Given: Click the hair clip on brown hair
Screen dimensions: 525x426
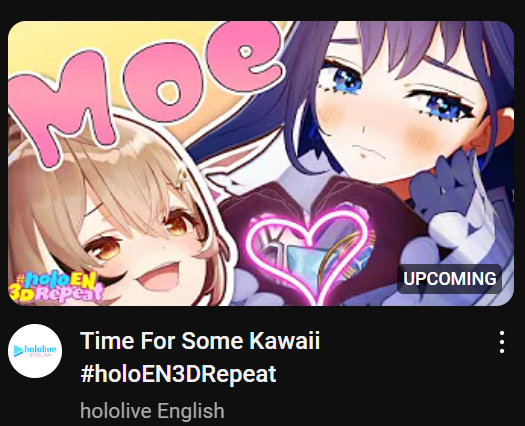Looking at the screenshot, I should pos(182,176).
